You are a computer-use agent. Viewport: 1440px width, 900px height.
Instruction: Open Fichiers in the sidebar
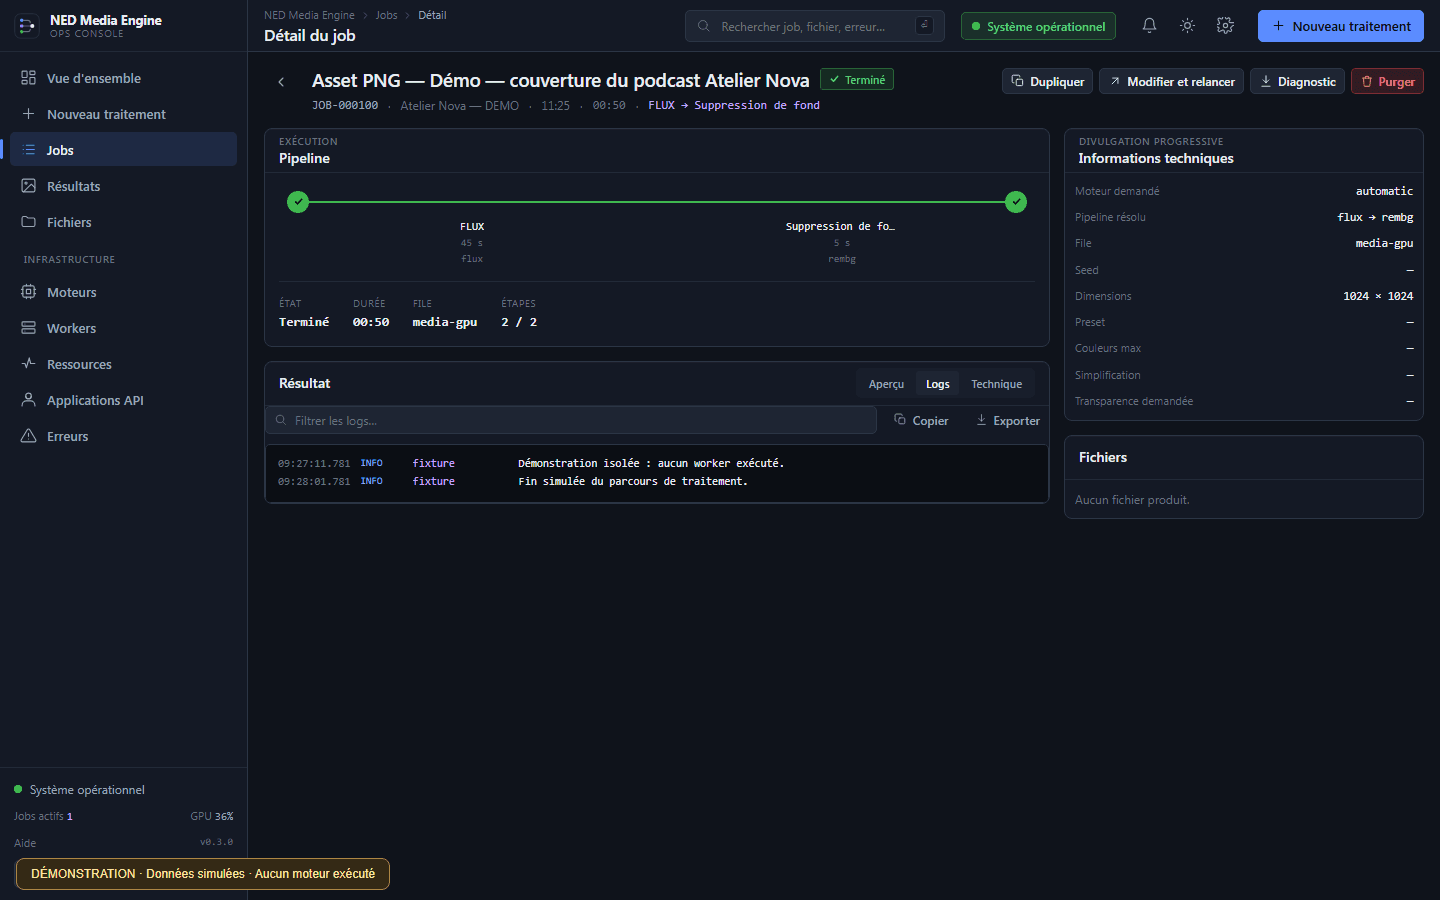(x=123, y=222)
